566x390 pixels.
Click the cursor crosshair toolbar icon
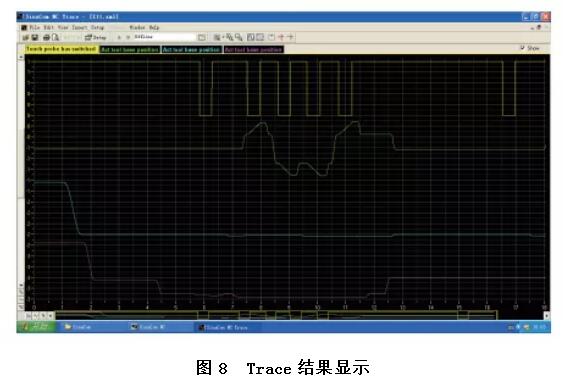[x=281, y=37]
